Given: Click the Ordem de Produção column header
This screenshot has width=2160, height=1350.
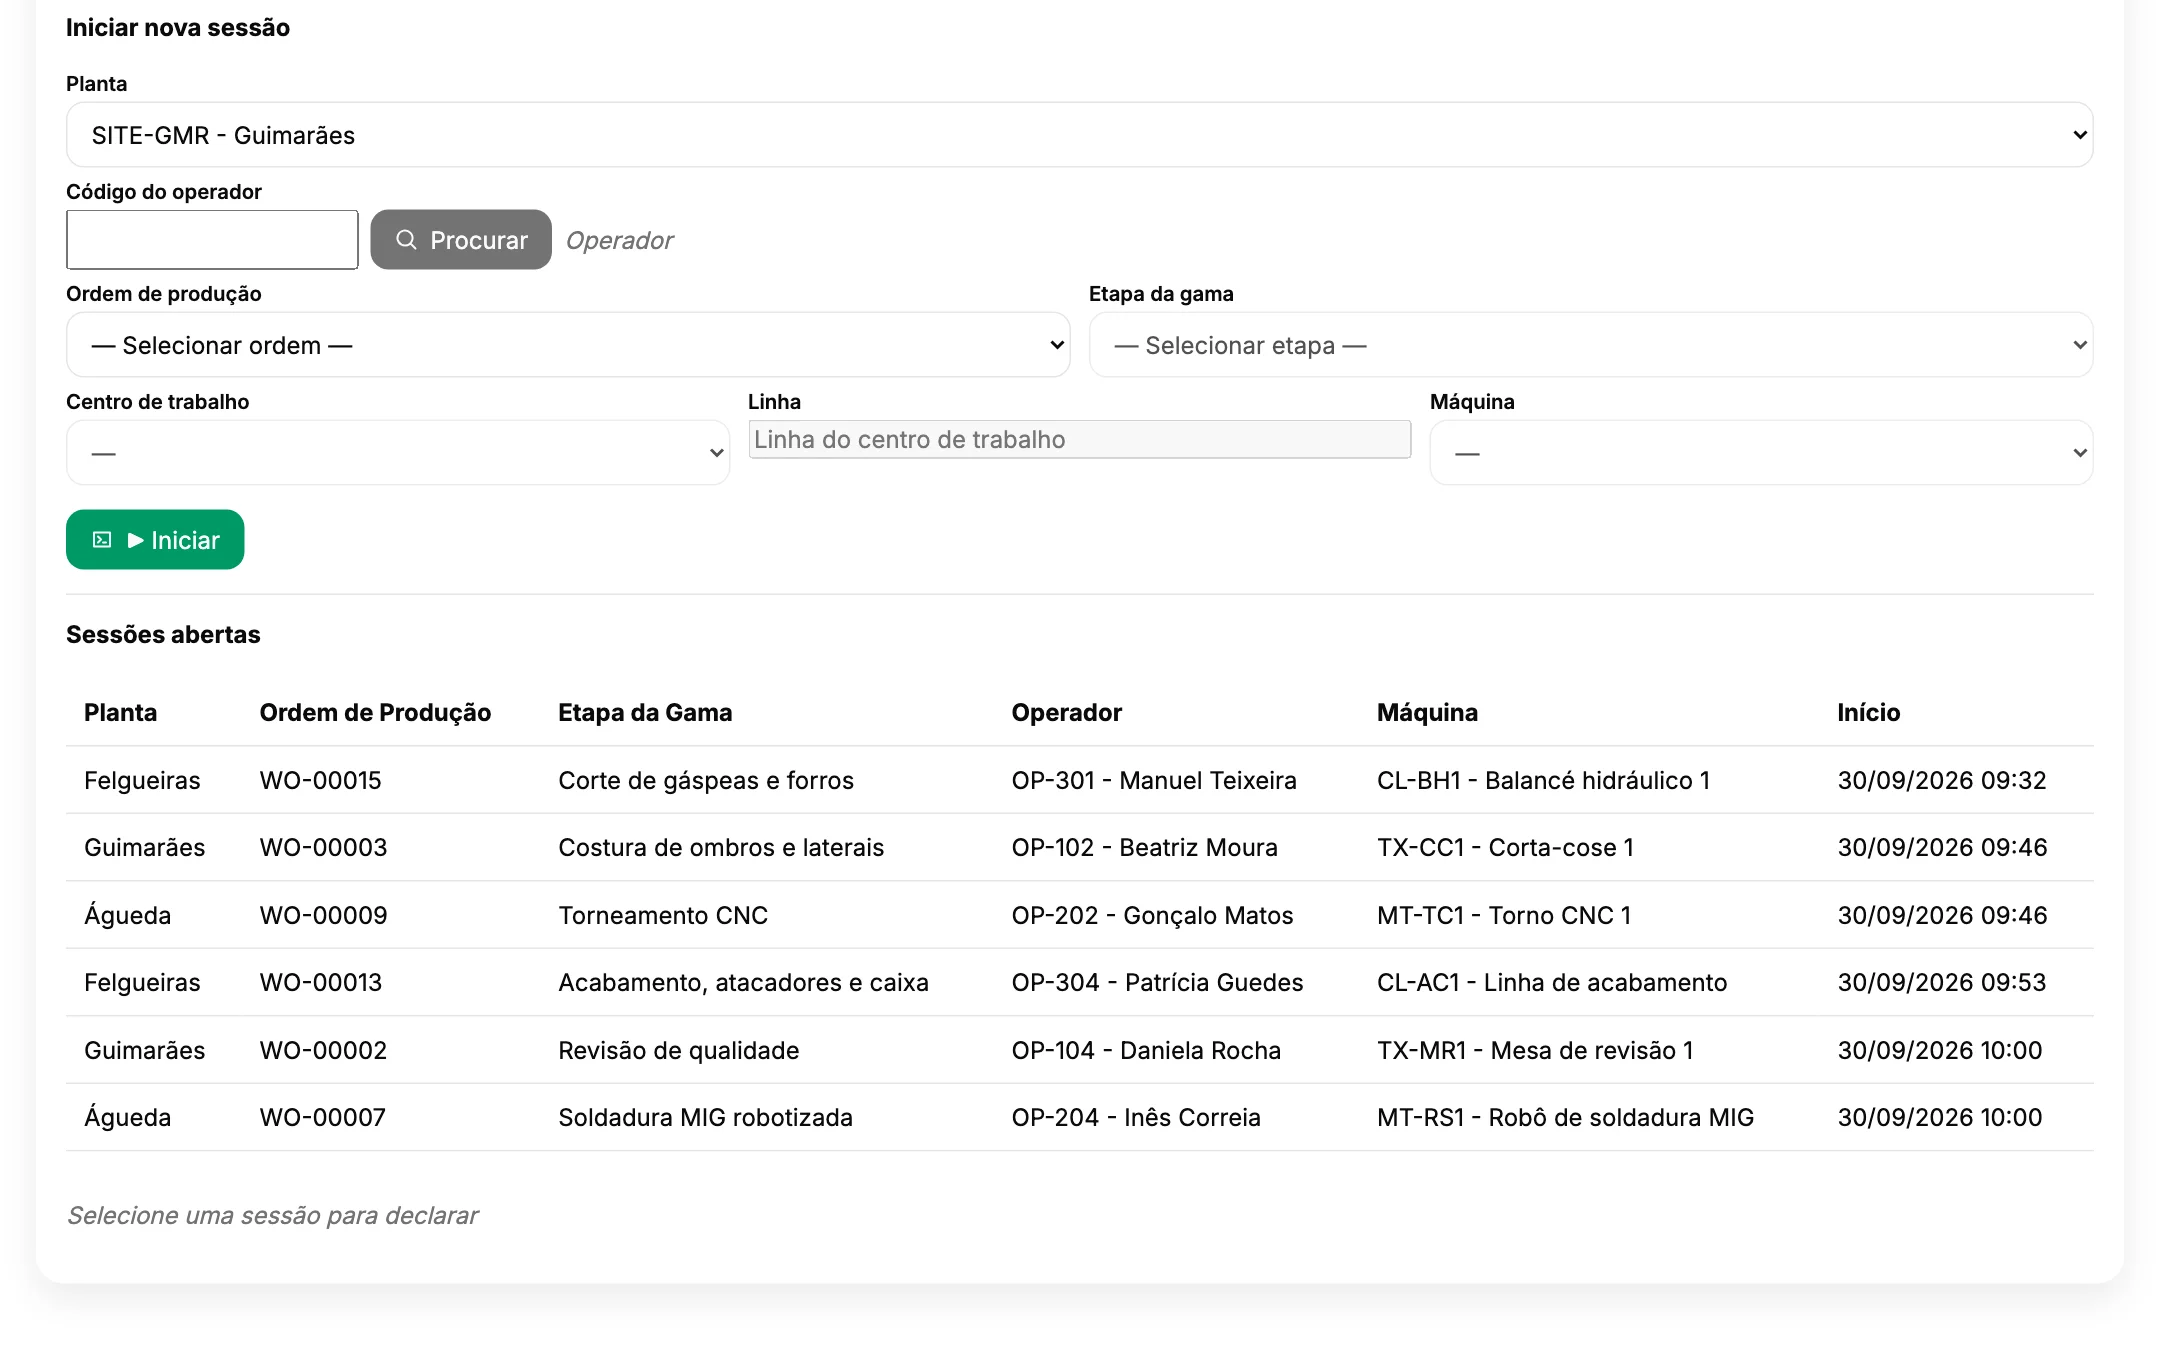Looking at the screenshot, I should coord(375,712).
